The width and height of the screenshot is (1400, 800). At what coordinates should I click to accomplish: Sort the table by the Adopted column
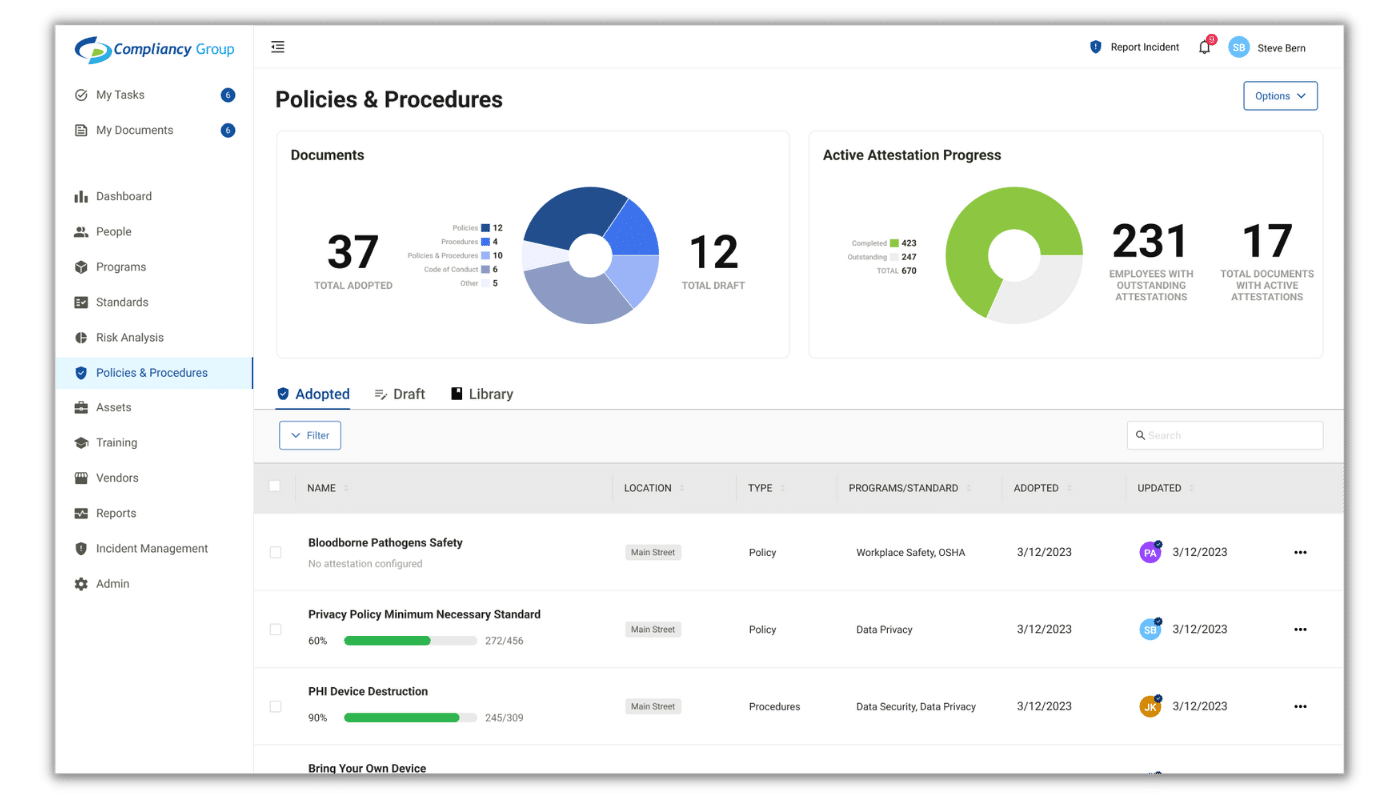coord(1038,488)
